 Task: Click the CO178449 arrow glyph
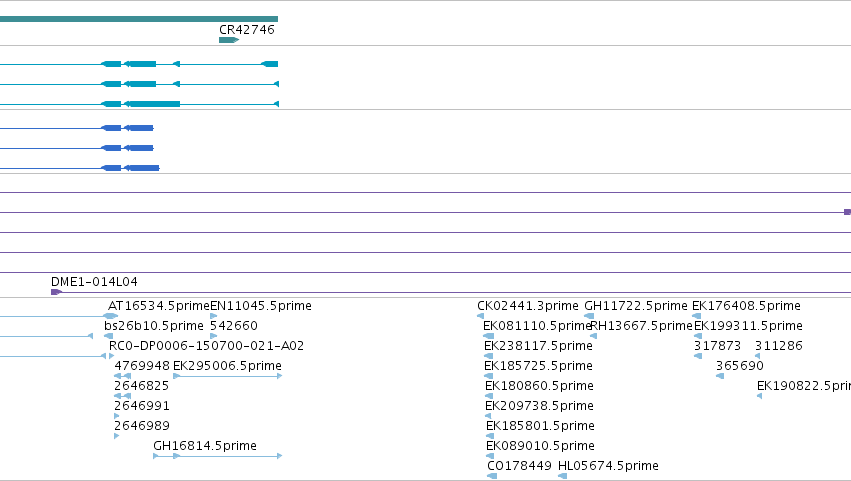click(492, 476)
